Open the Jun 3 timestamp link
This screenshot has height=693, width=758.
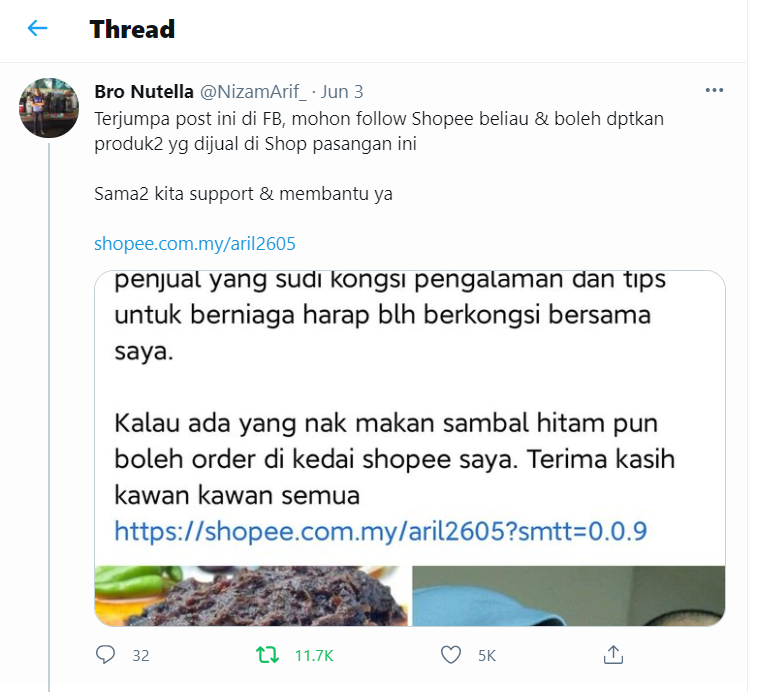(x=342, y=91)
